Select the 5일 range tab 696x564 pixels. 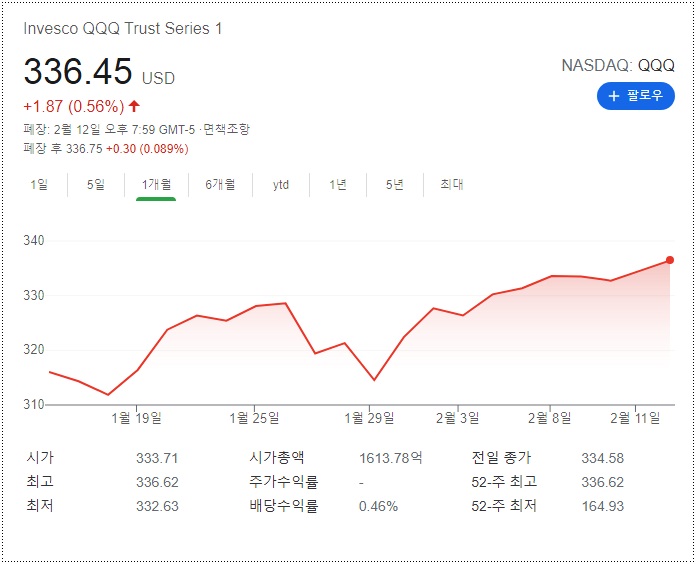click(x=96, y=184)
